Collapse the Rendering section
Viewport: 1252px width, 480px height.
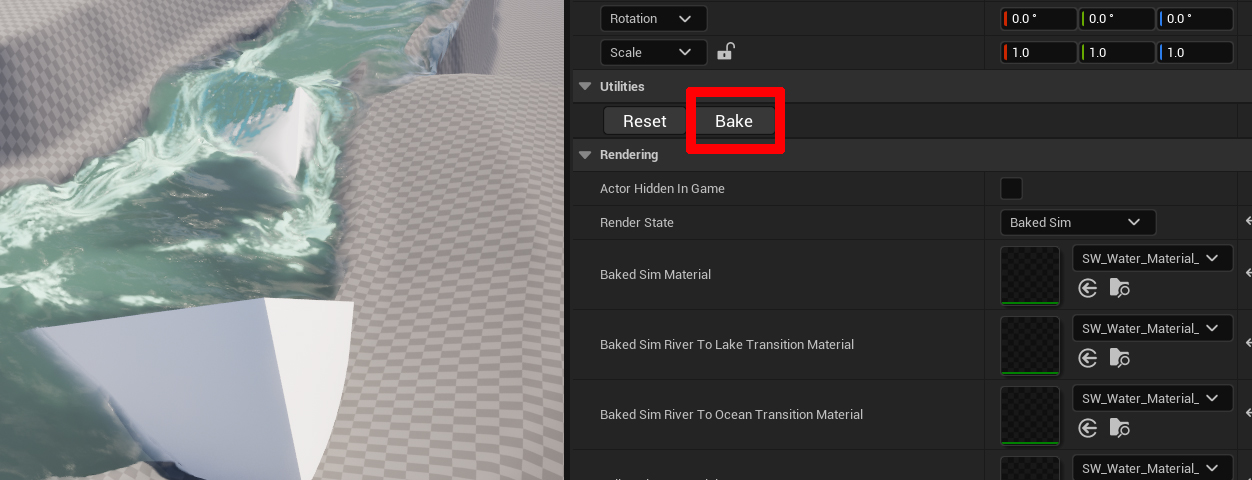click(x=585, y=155)
